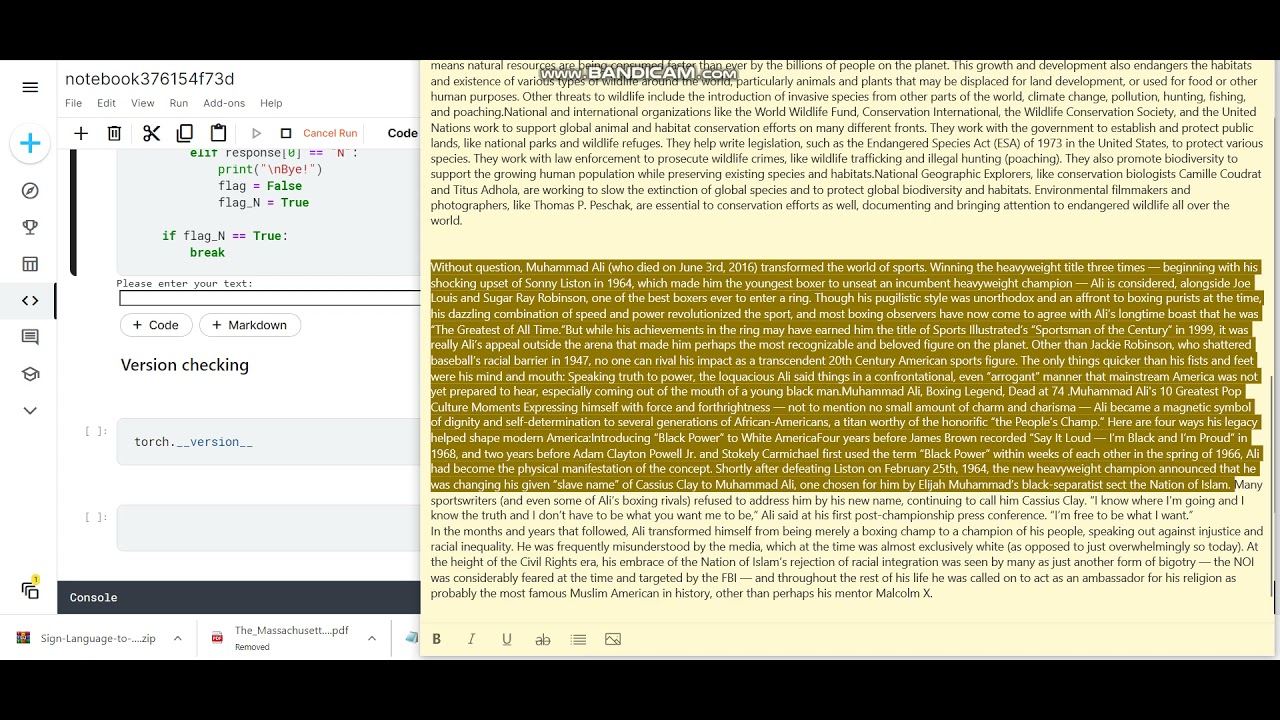
Task: Expand Sign-Language zip download options chevron
Action: point(177,638)
